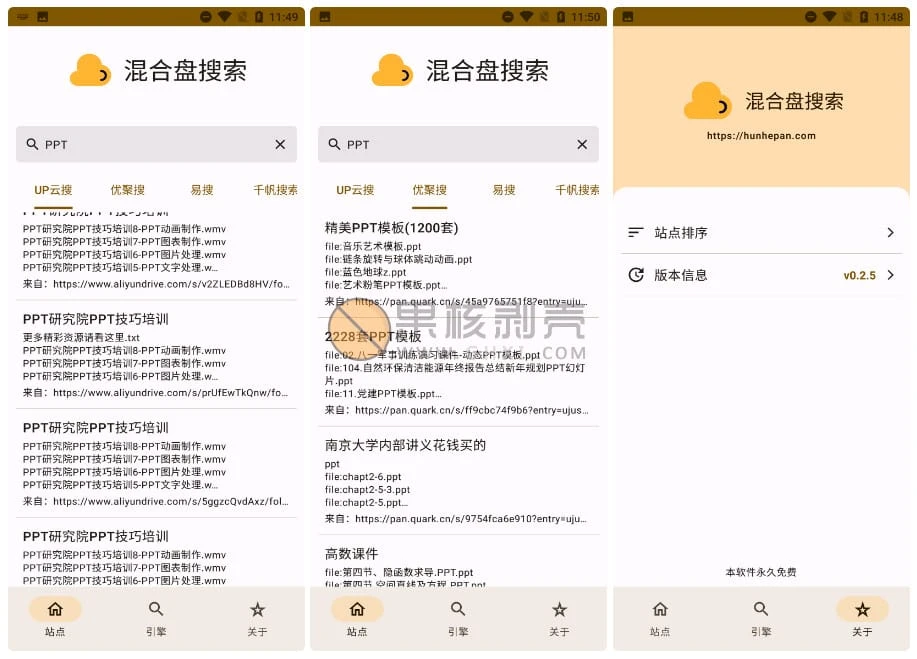This screenshot has width=917, height=659.
Task: Select the 易搜 tab in middle screen
Action: pyautogui.click(x=504, y=190)
